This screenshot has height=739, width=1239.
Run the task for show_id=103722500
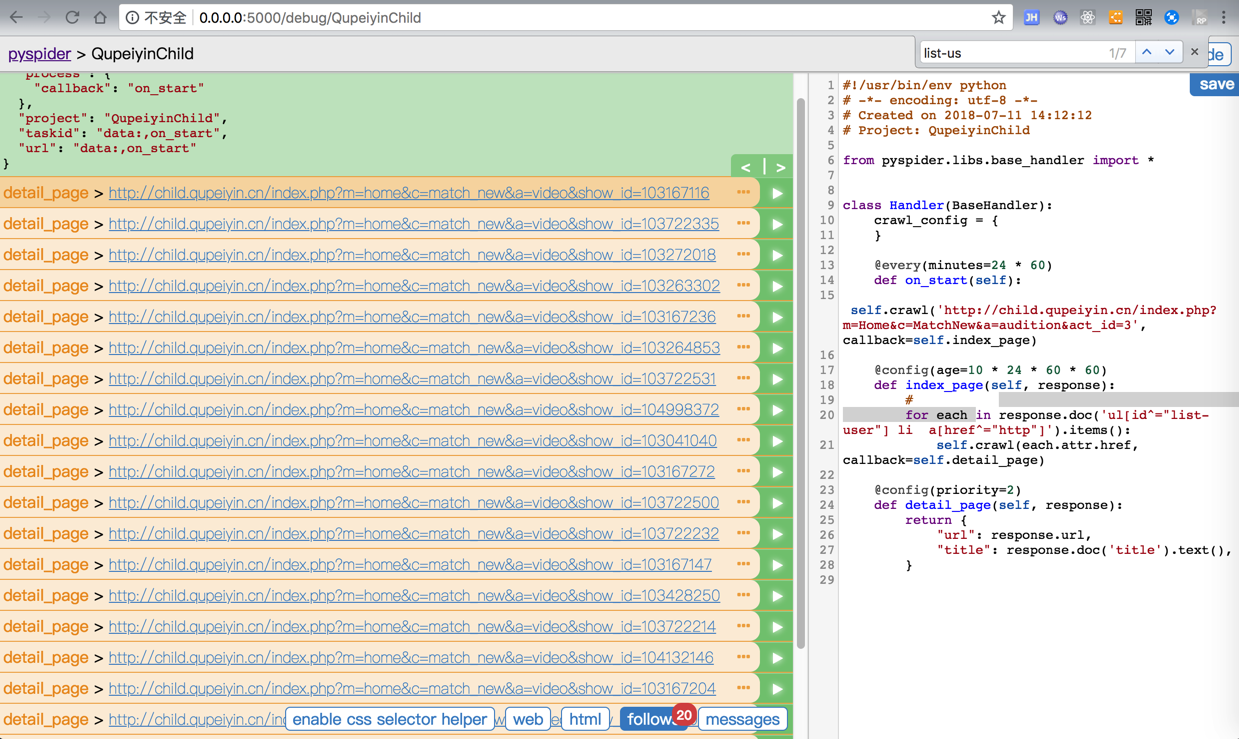(777, 503)
